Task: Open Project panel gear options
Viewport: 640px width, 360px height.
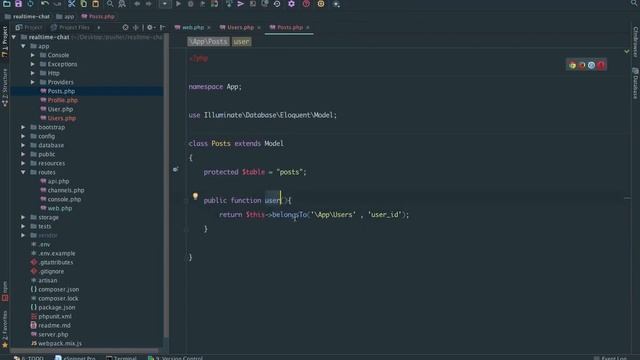Action: click(151, 27)
